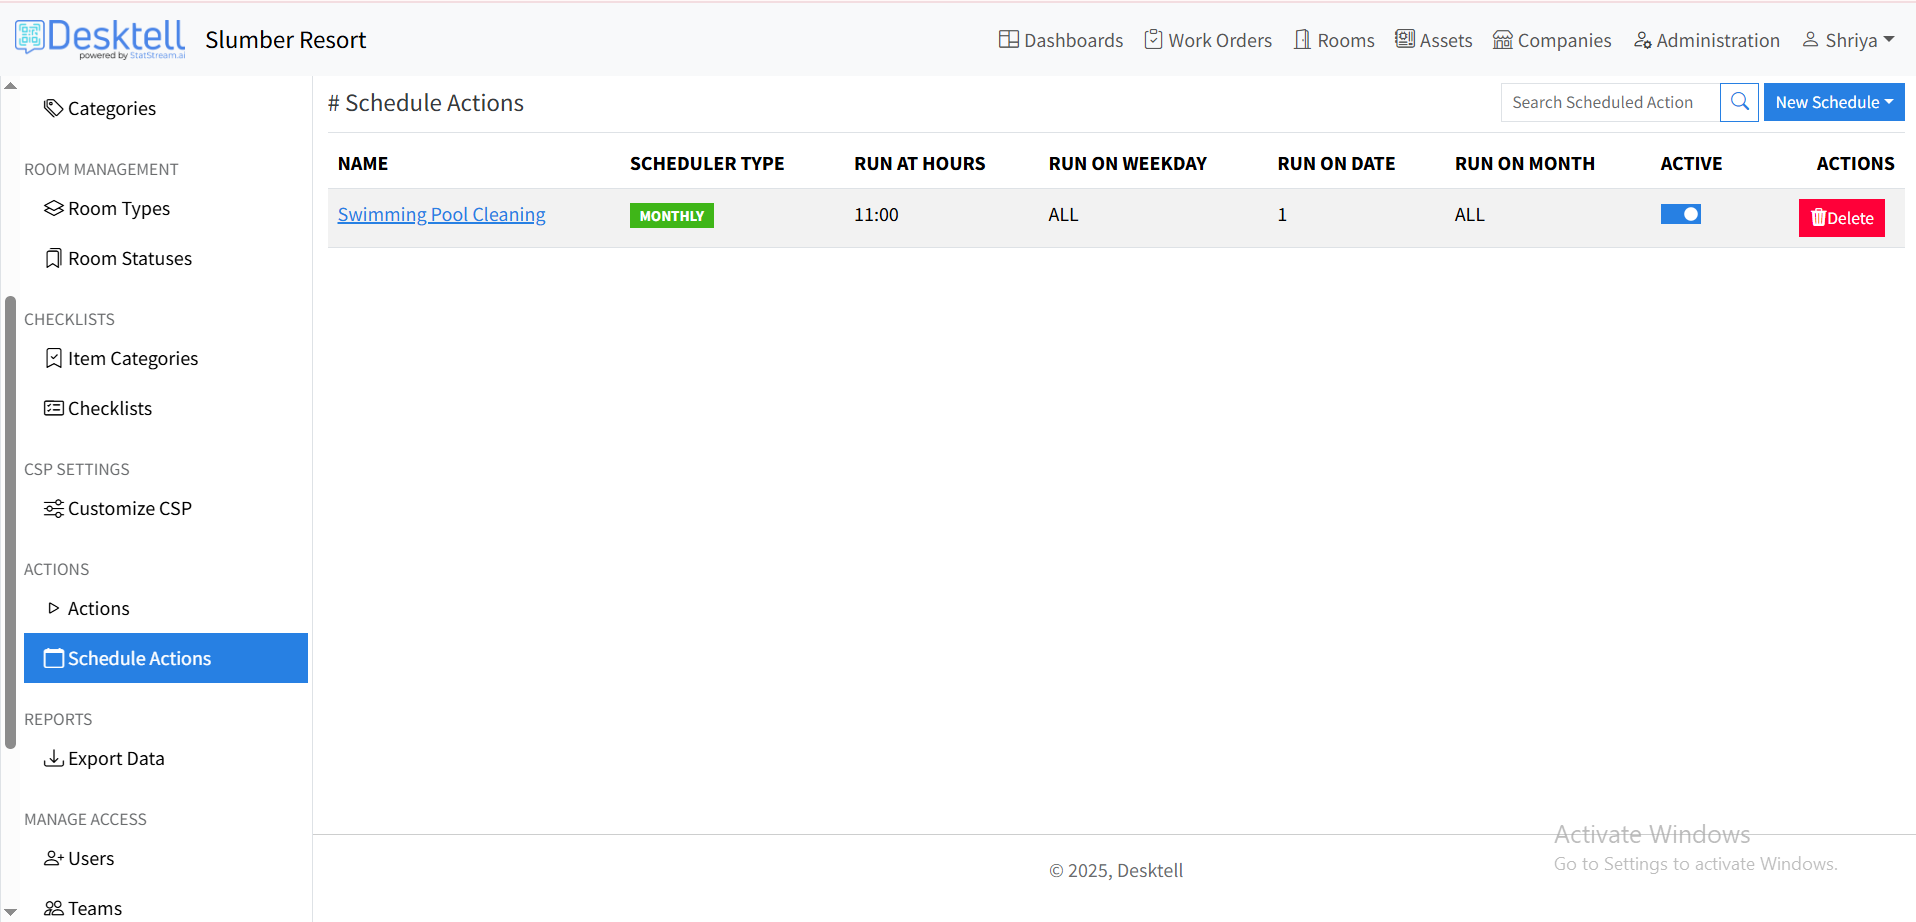Delete the Swimming Pool Cleaning schedule
The image size is (1916, 922).
[1841, 218]
